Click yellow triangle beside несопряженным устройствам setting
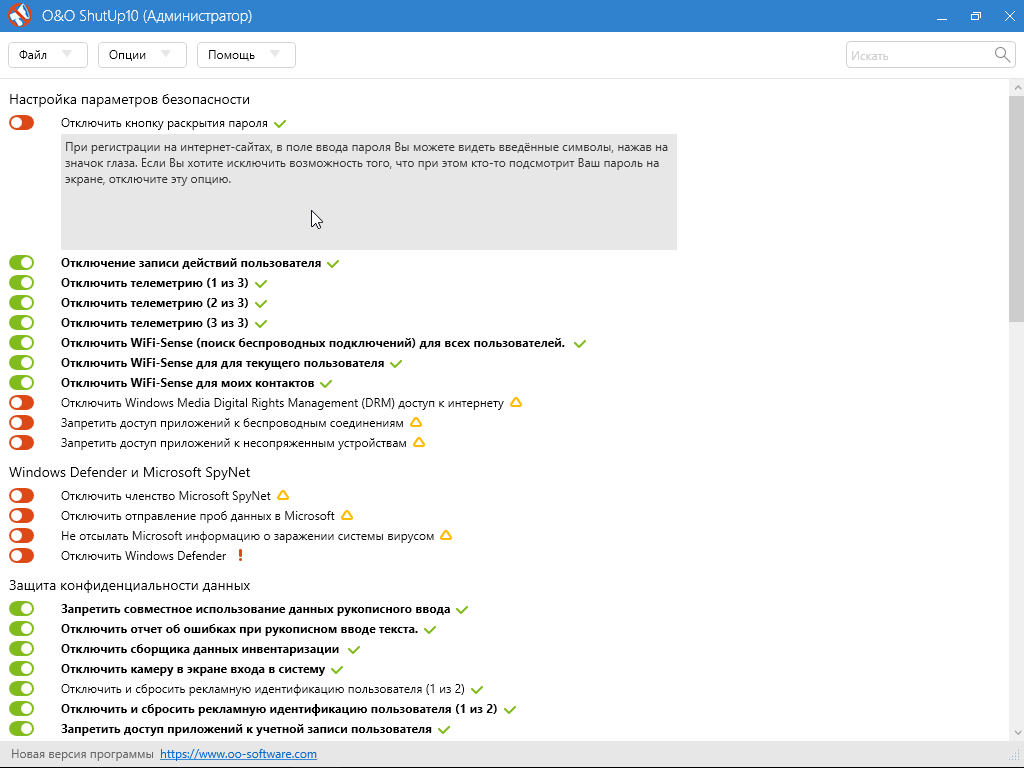This screenshot has height=768, width=1024. [419, 442]
